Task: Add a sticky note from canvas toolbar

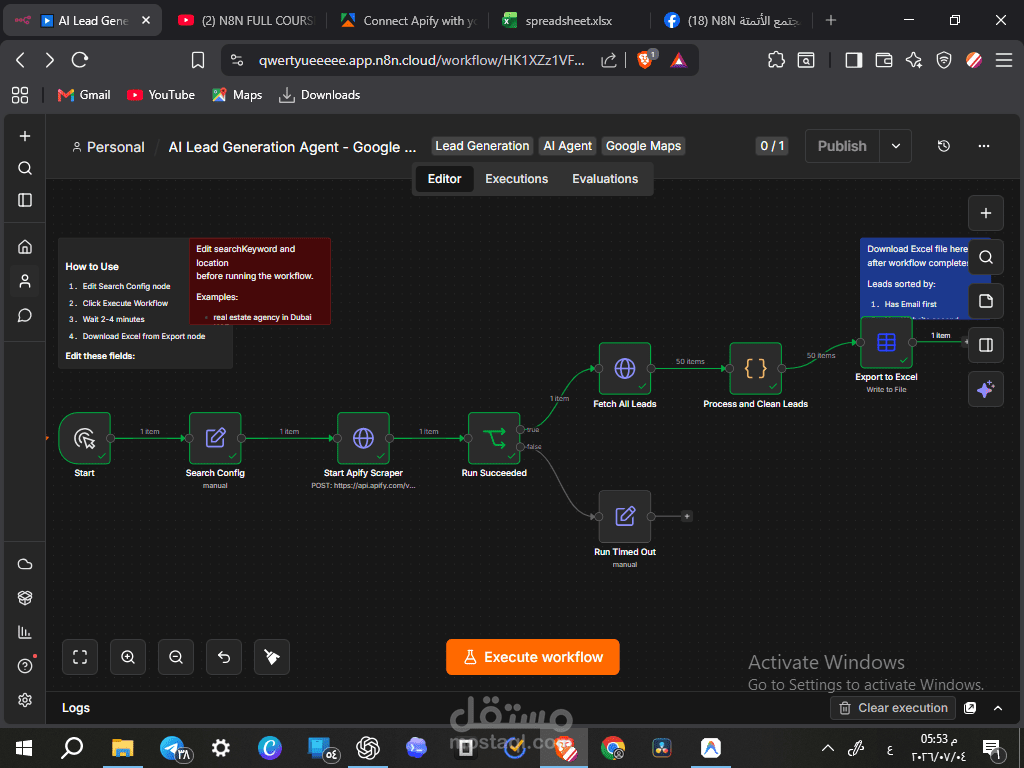Action: click(985, 301)
